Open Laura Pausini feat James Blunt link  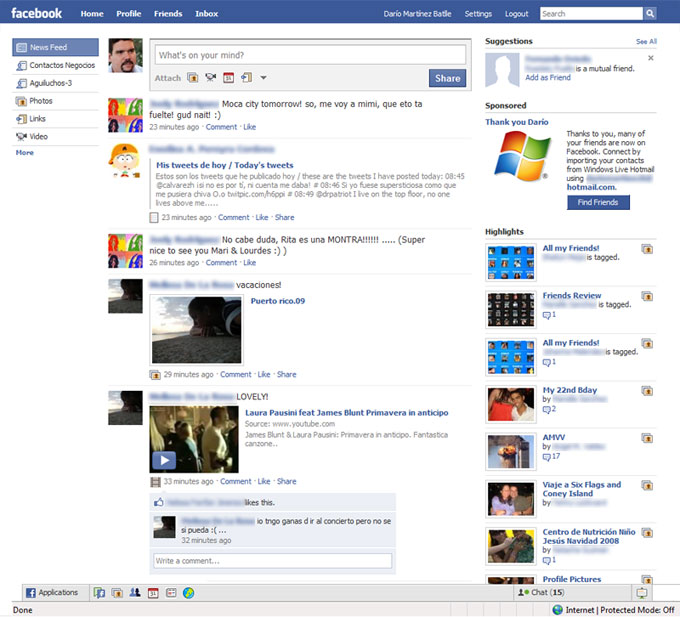pos(347,413)
